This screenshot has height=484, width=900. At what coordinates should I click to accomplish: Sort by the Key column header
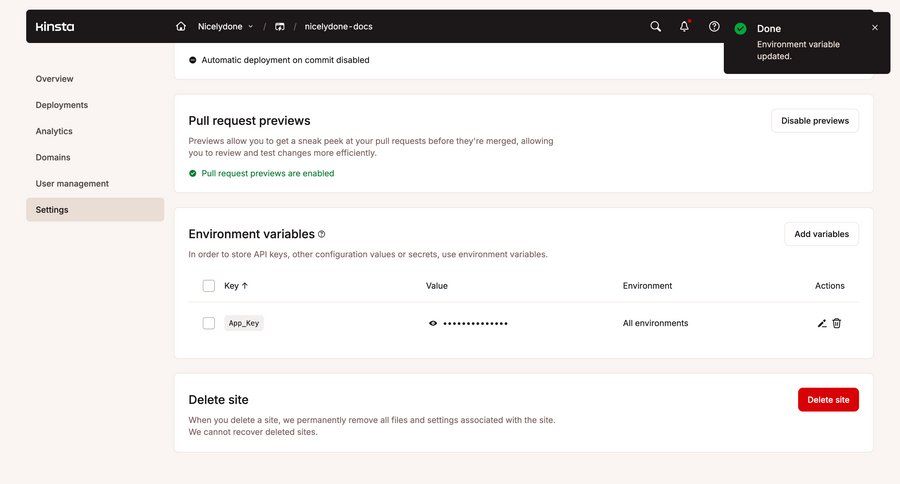(x=236, y=286)
